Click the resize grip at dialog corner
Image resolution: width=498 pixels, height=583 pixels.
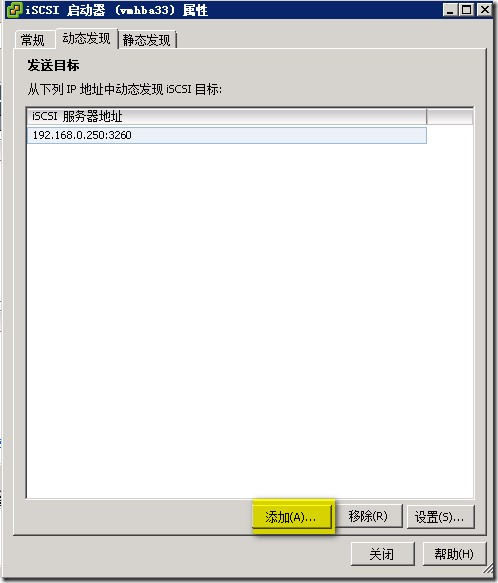[488, 571]
